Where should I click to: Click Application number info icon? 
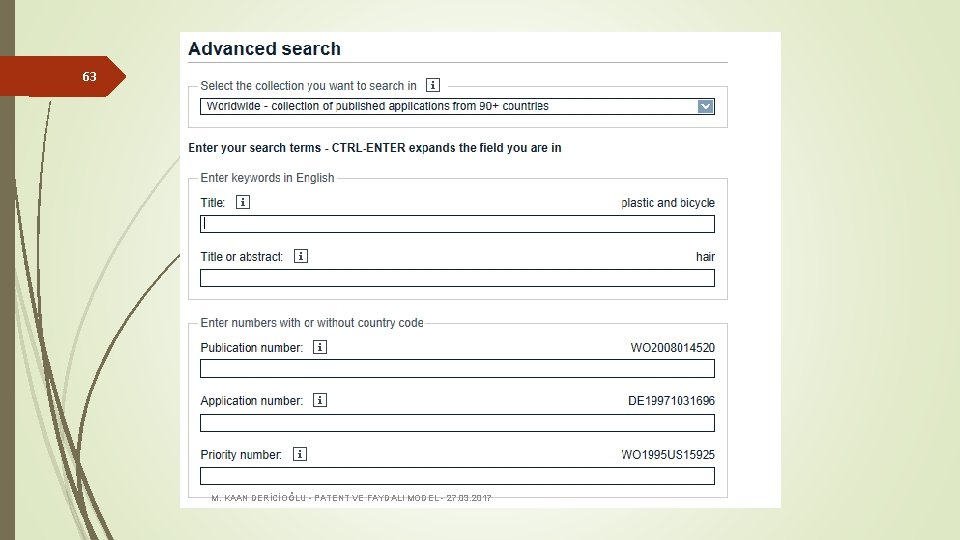click(320, 400)
